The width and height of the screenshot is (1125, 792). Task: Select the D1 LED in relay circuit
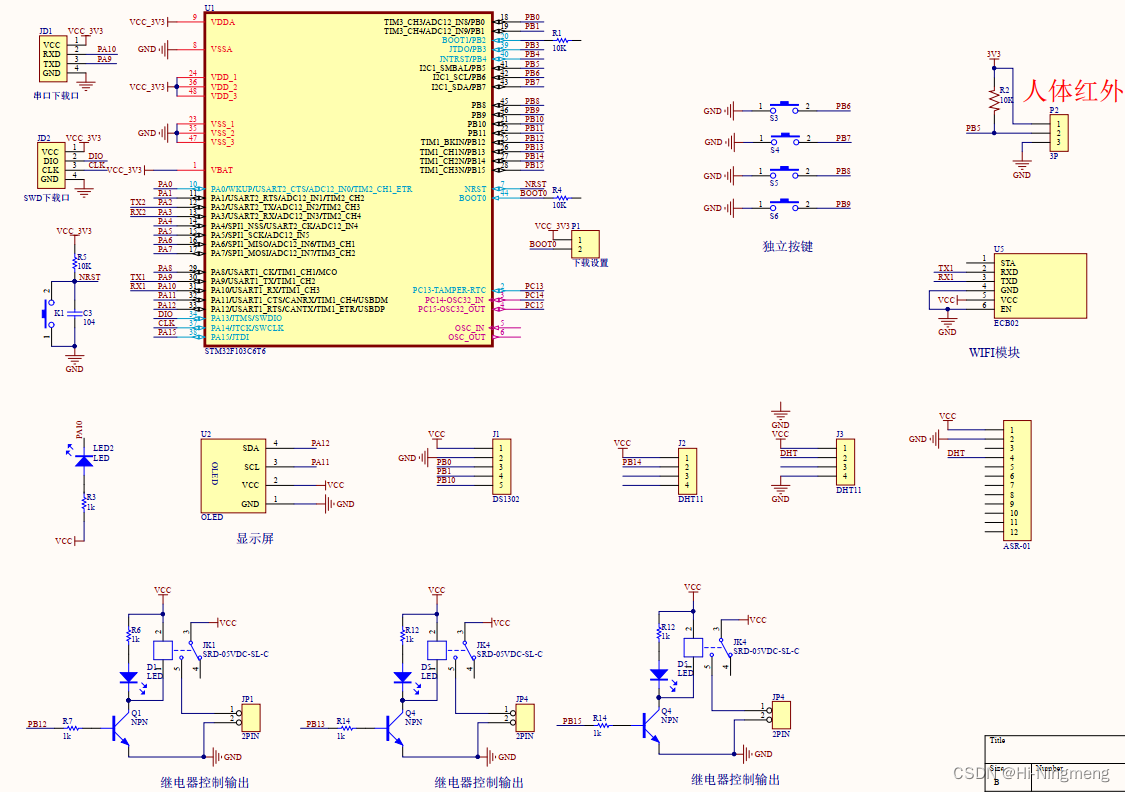click(128, 676)
